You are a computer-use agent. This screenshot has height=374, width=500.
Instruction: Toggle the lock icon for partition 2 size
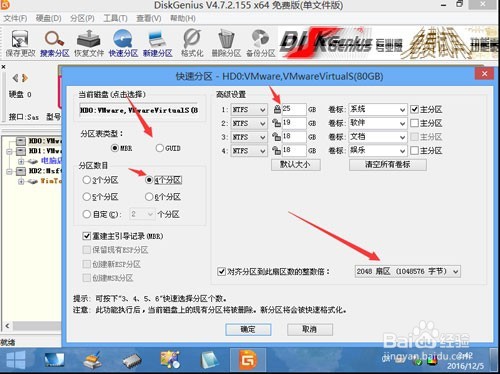(x=277, y=123)
